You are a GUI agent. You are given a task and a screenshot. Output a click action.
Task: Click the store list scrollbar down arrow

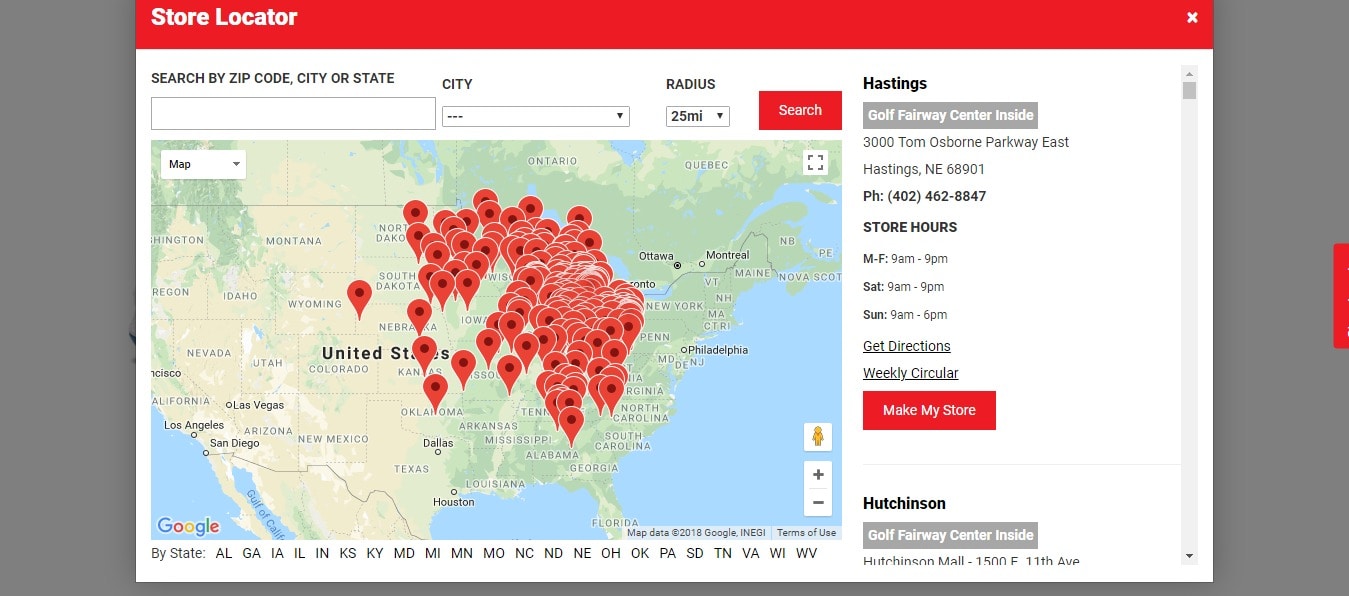1189,556
